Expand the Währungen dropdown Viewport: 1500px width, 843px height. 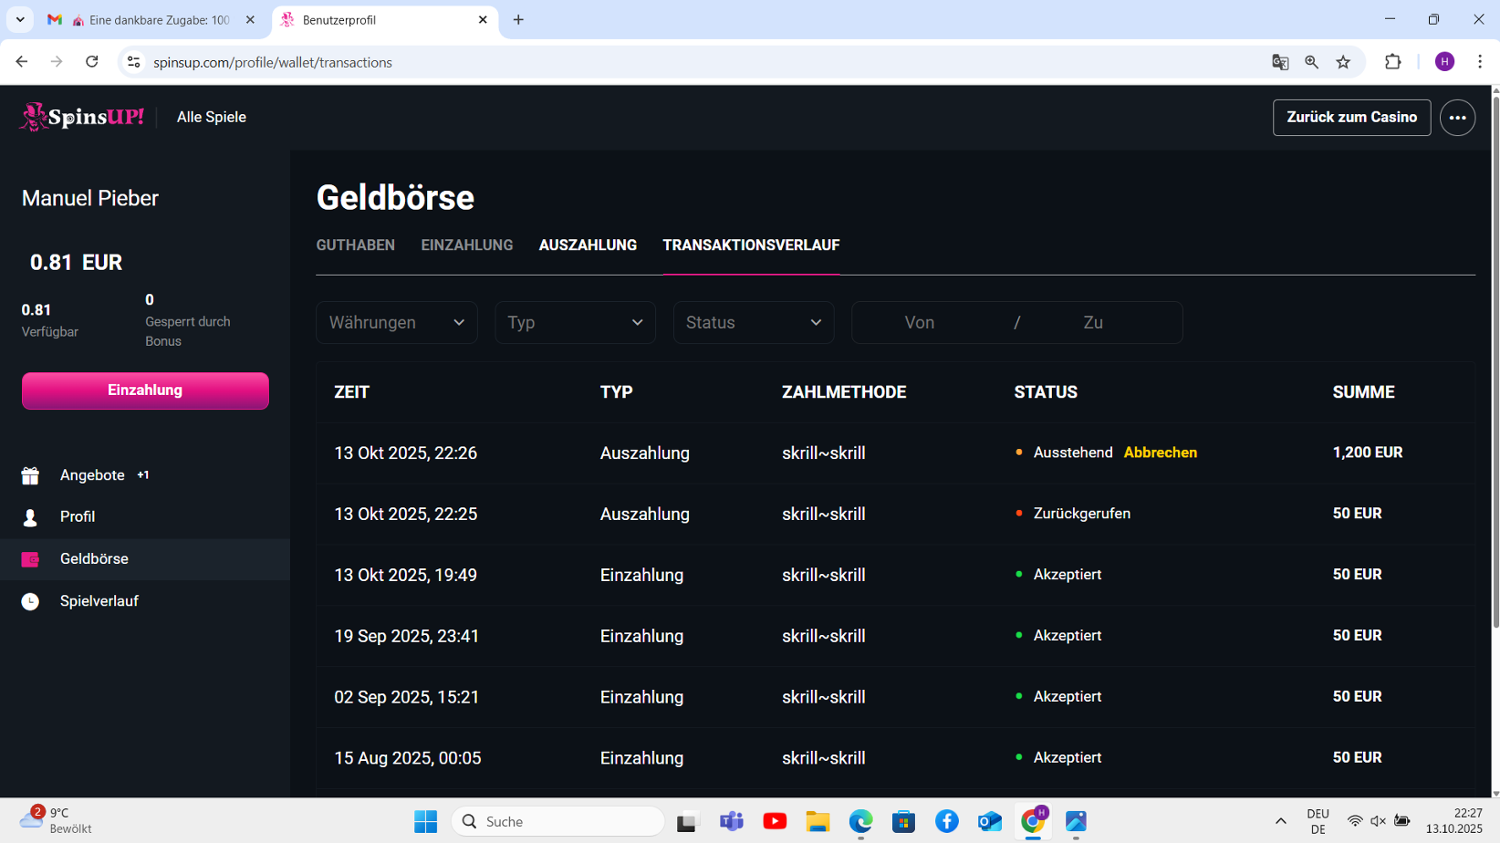pyautogui.click(x=396, y=323)
